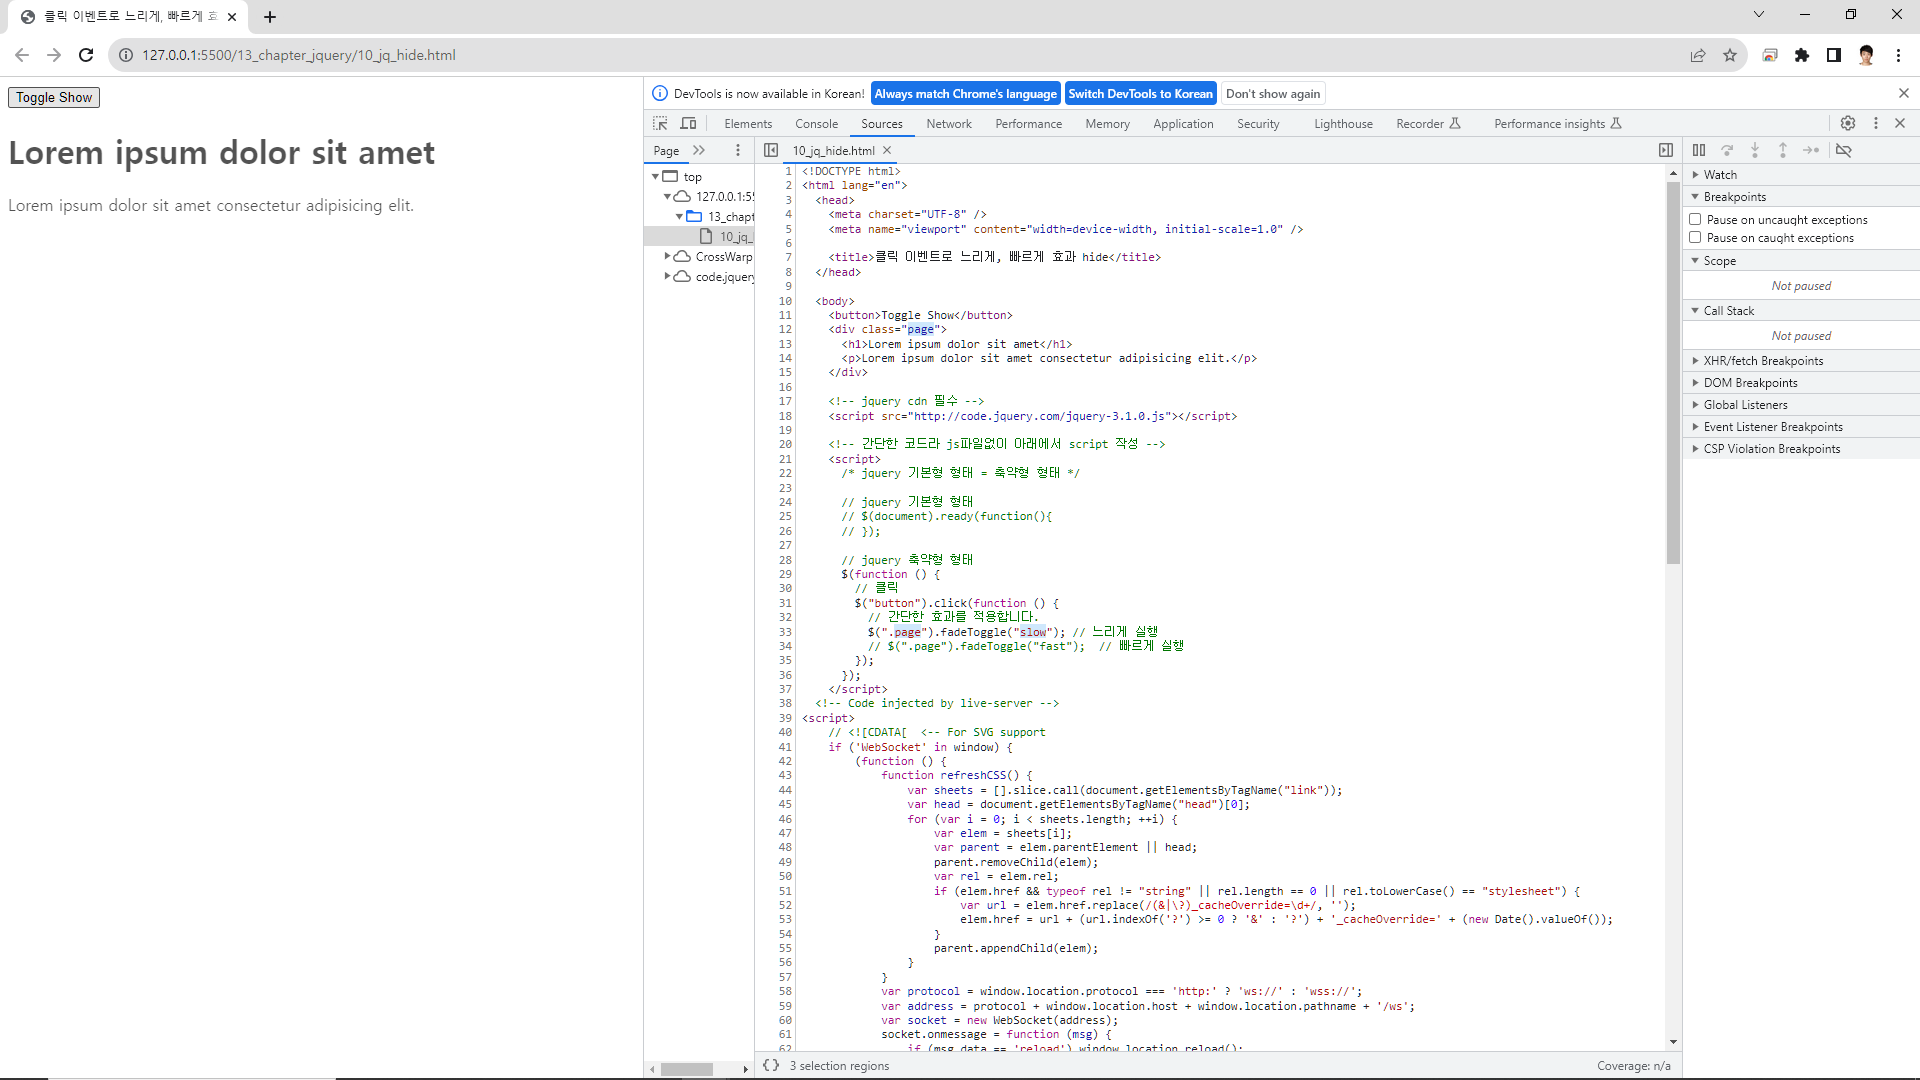Image resolution: width=1920 pixels, height=1080 pixels.
Task: Open the Console tab
Action: pos(816,124)
